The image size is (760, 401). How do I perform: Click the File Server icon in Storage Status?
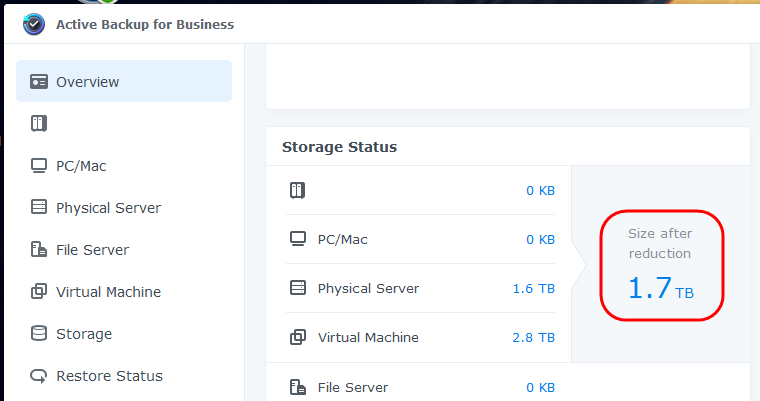click(298, 387)
